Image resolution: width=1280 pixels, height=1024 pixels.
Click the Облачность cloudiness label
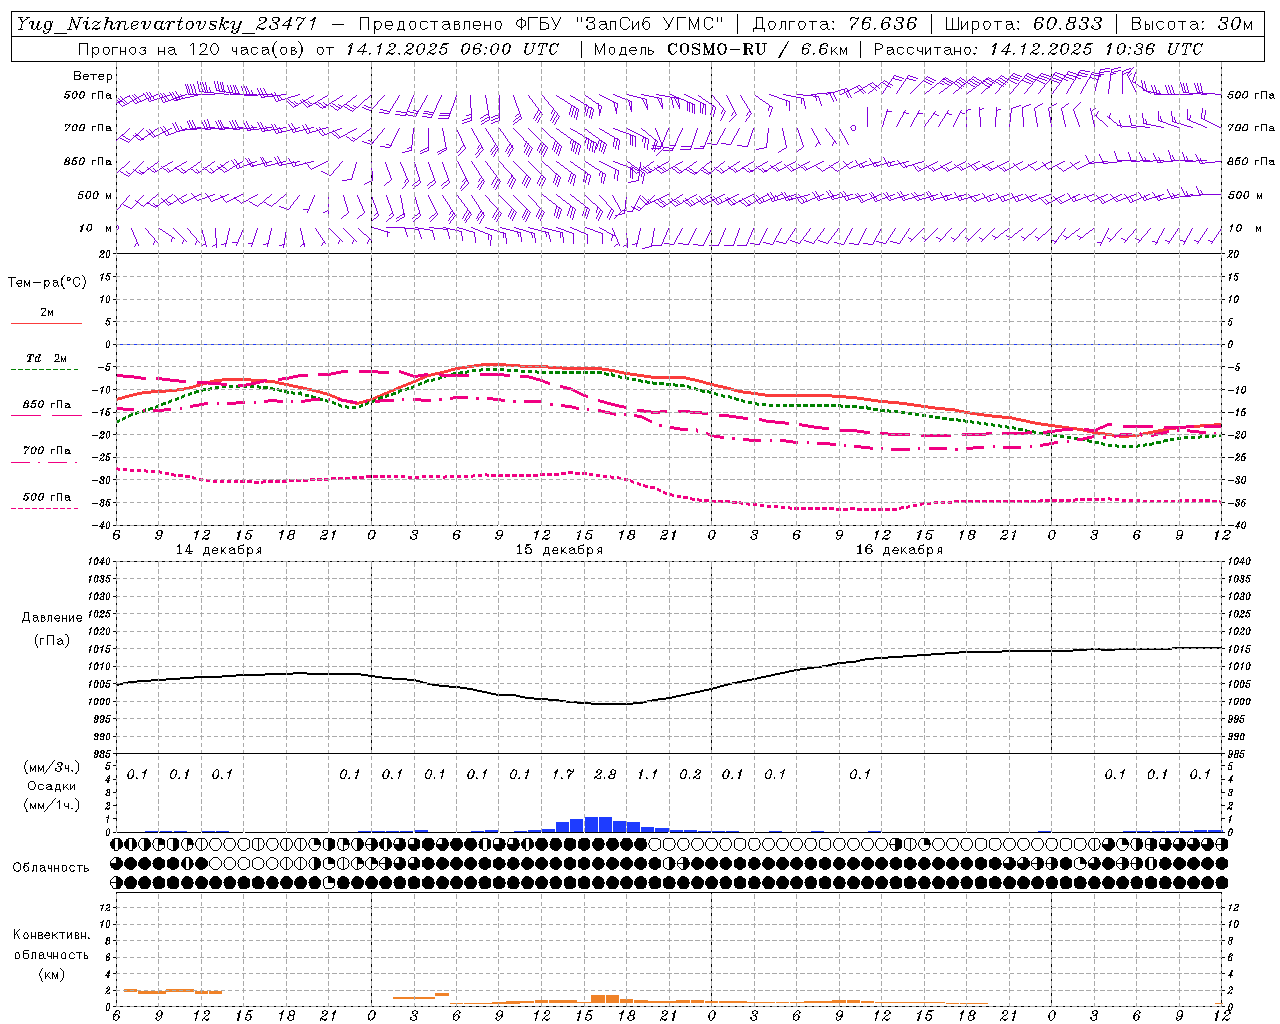(x=51, y=868)
